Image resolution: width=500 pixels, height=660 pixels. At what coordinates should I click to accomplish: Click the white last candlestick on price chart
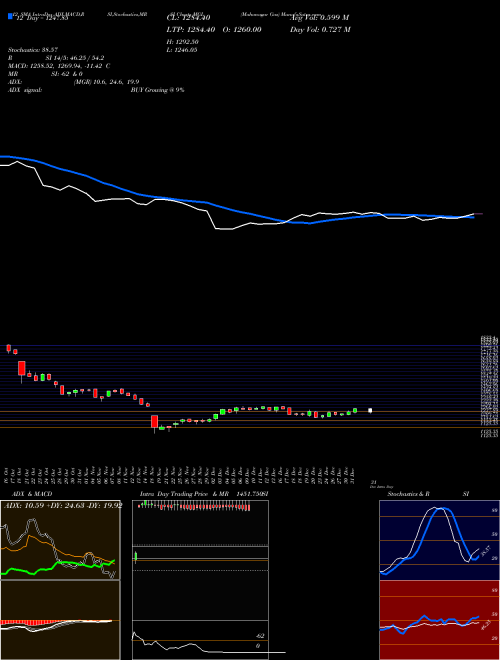pos(370,410)
